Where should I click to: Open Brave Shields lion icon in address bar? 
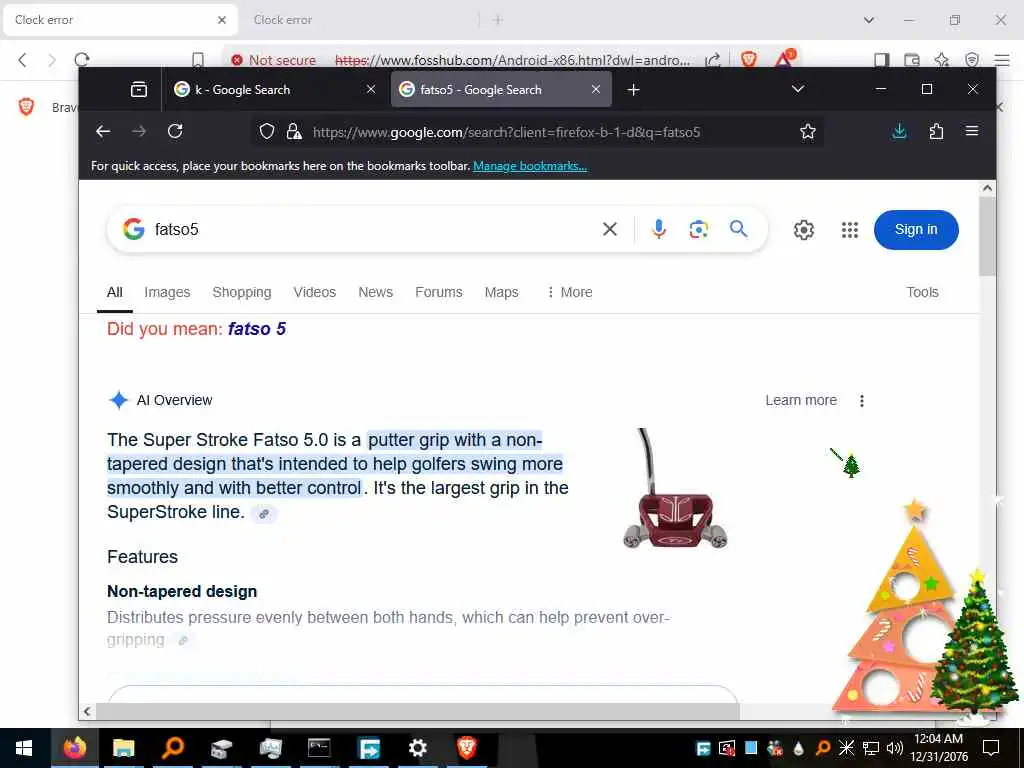[x=749, y=59]
